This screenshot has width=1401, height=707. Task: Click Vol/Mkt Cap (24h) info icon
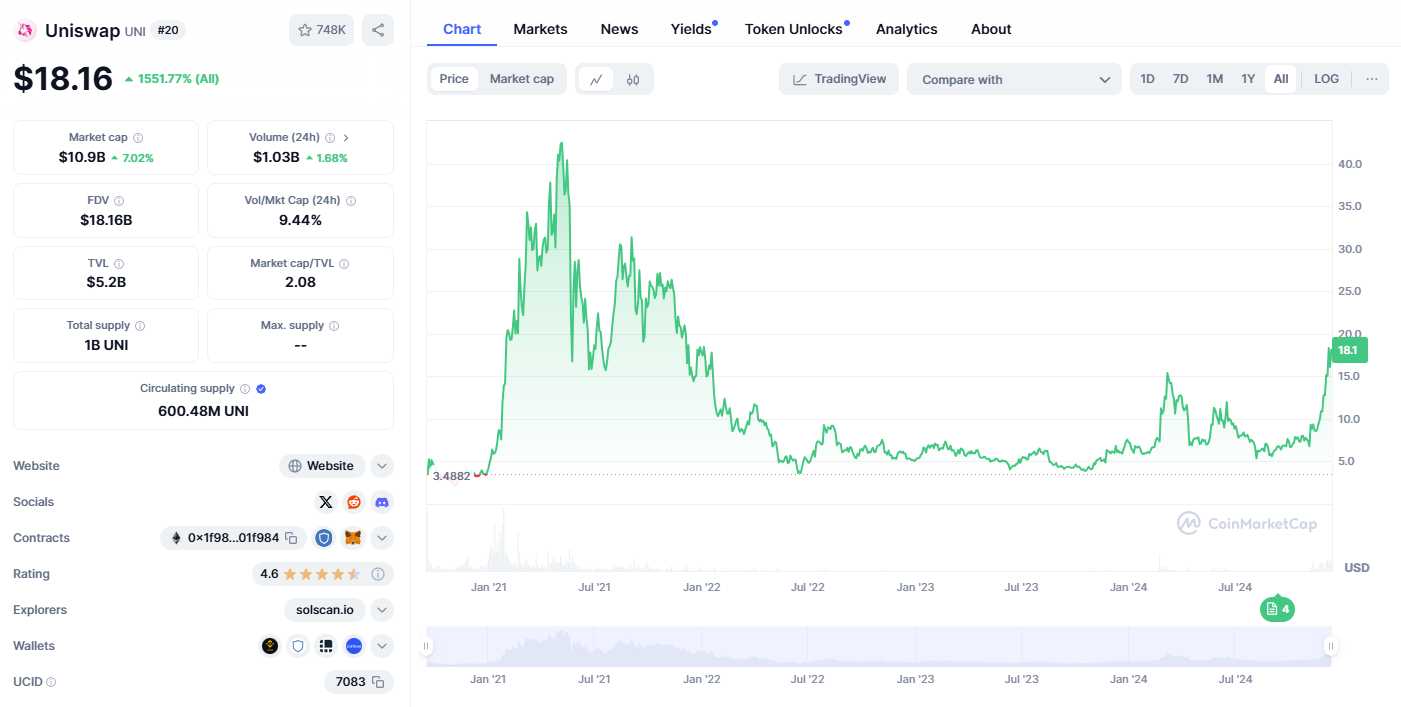click(350, 201)
